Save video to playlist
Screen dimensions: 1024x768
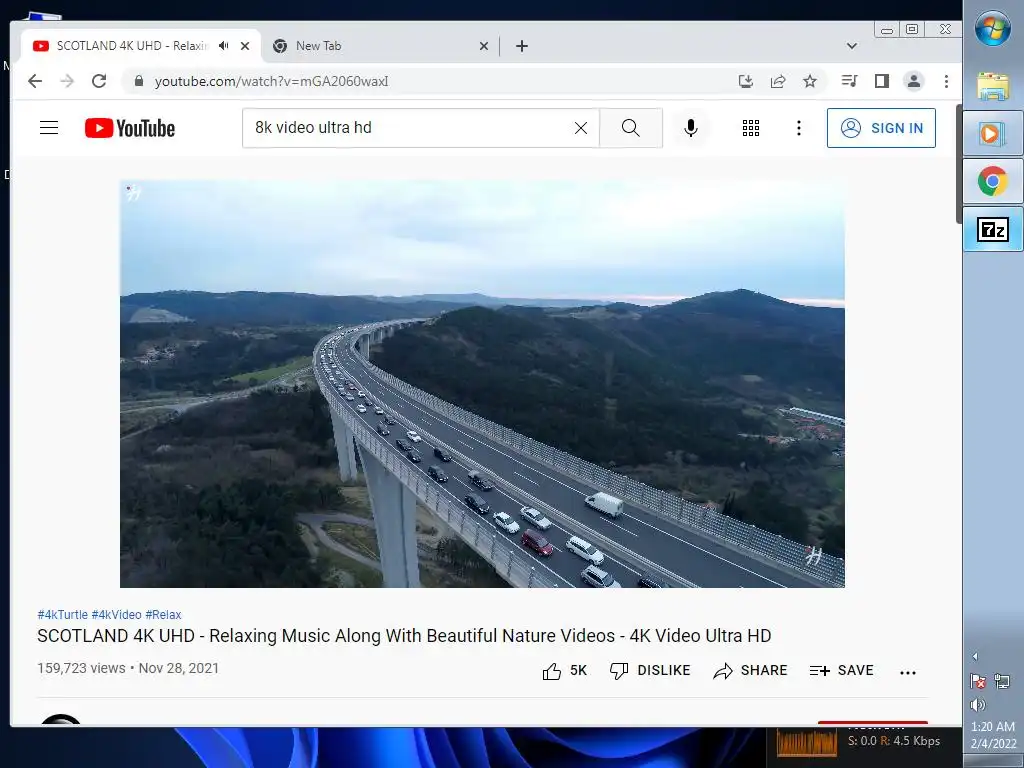(x=841, y=671)
